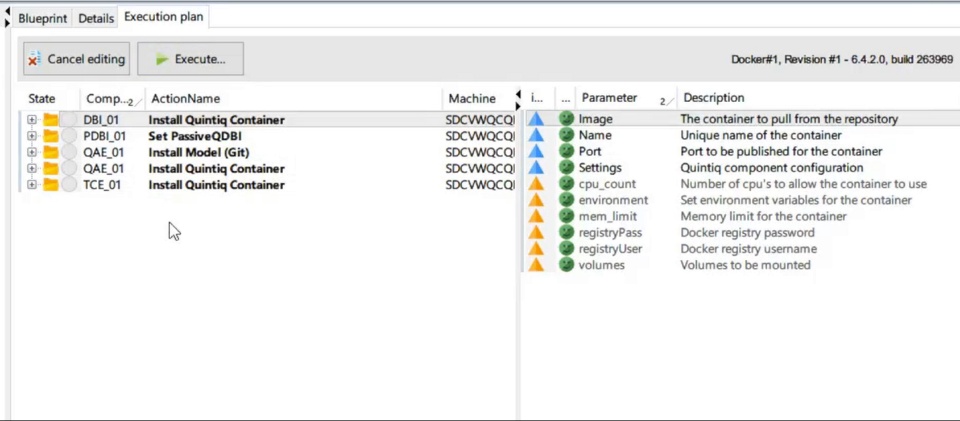Screen dimensions: 960x421
Task: Click the state circle for PDBI_01
Action: (x=69, y=136)
